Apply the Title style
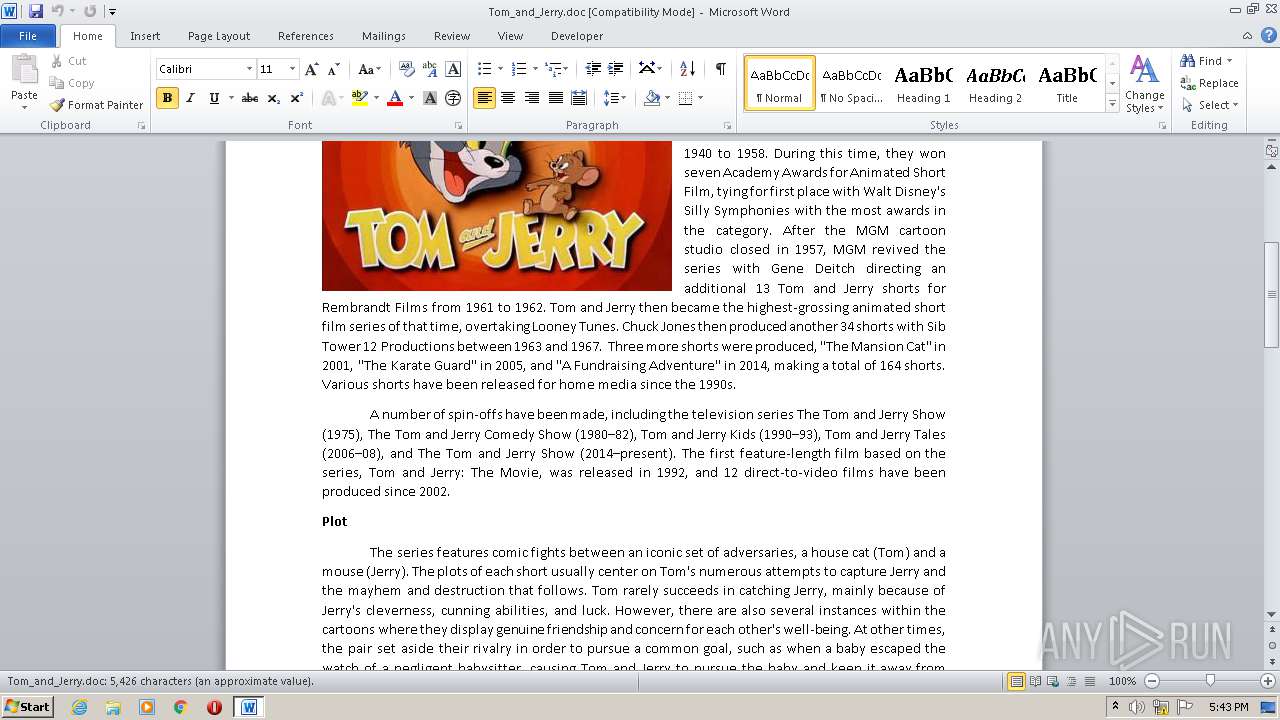This screenshot has height=720, width=1280. (x=1067, y=83)
